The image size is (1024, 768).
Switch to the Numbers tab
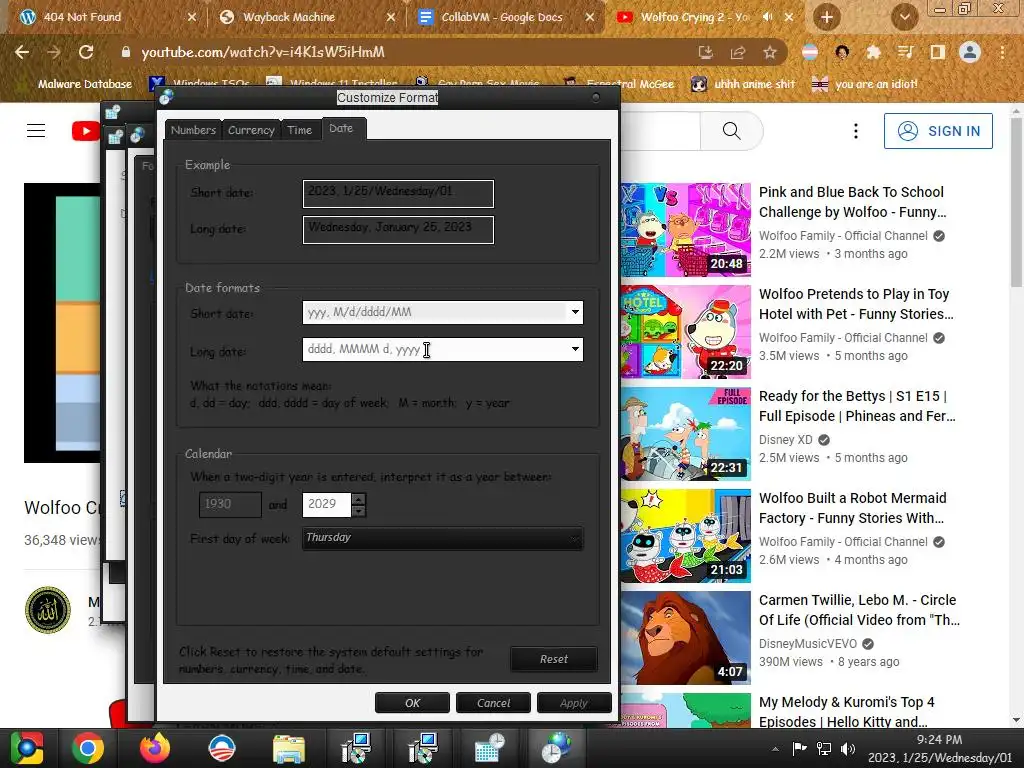pos(193,130)
